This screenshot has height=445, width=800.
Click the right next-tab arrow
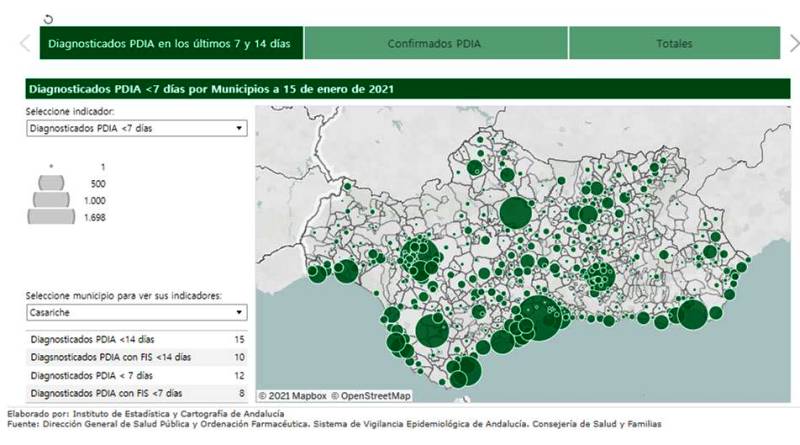pyautogui.click(x=793, y=43)
